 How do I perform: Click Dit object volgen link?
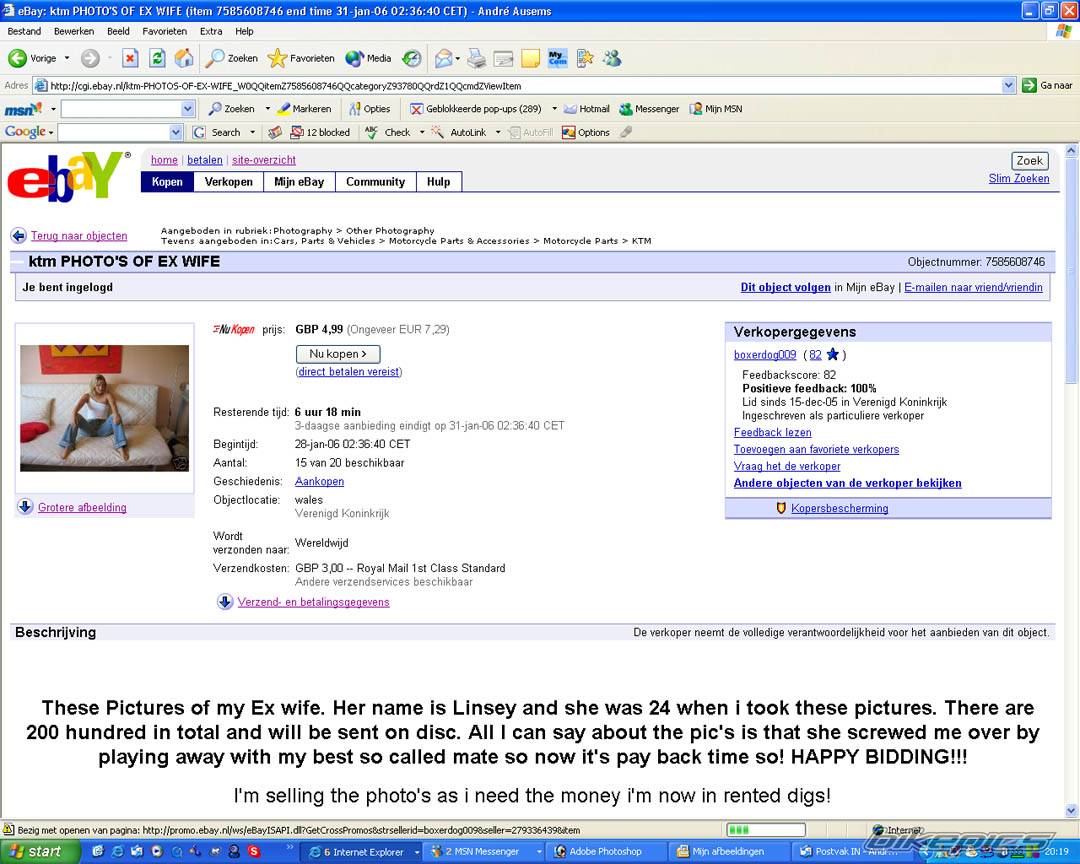(785, 287)
